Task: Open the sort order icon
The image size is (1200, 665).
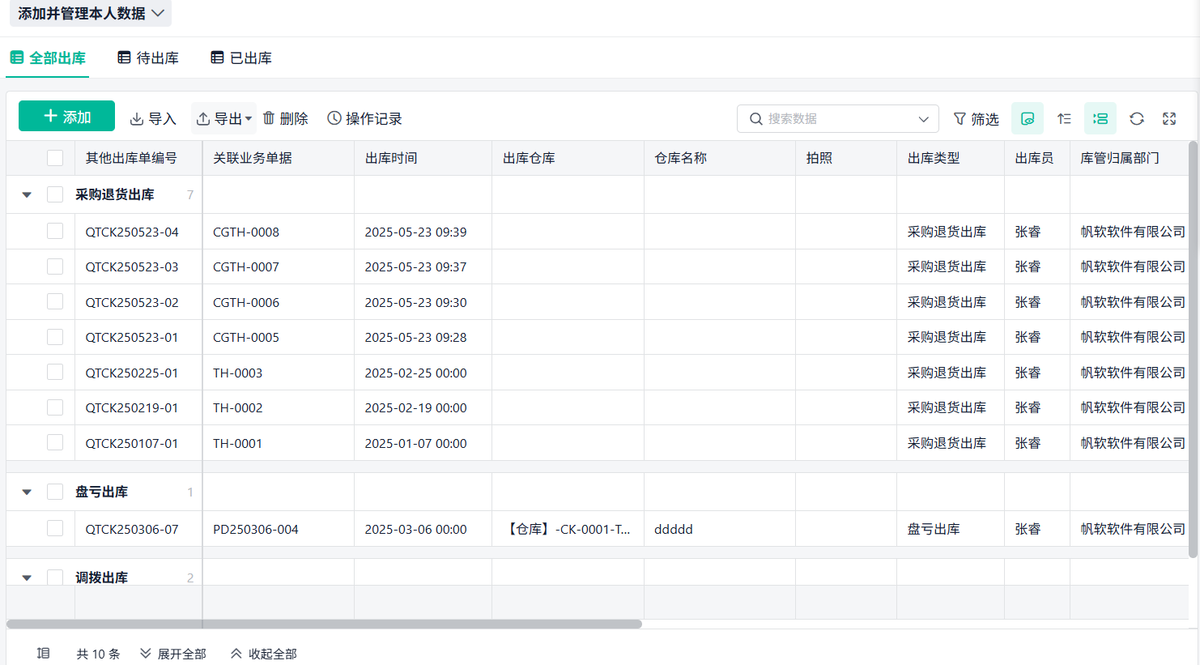Action: coord(1064,119)
